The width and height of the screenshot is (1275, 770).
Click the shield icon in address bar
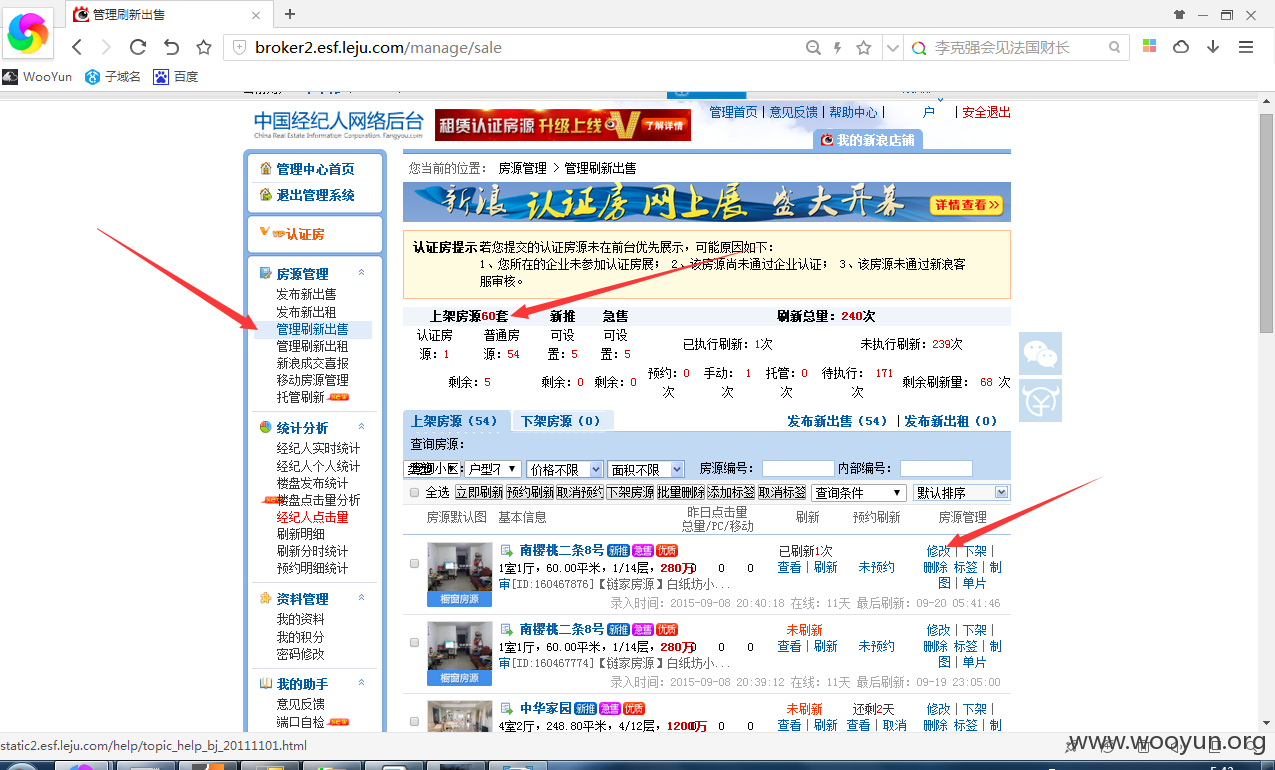[239, 47]
